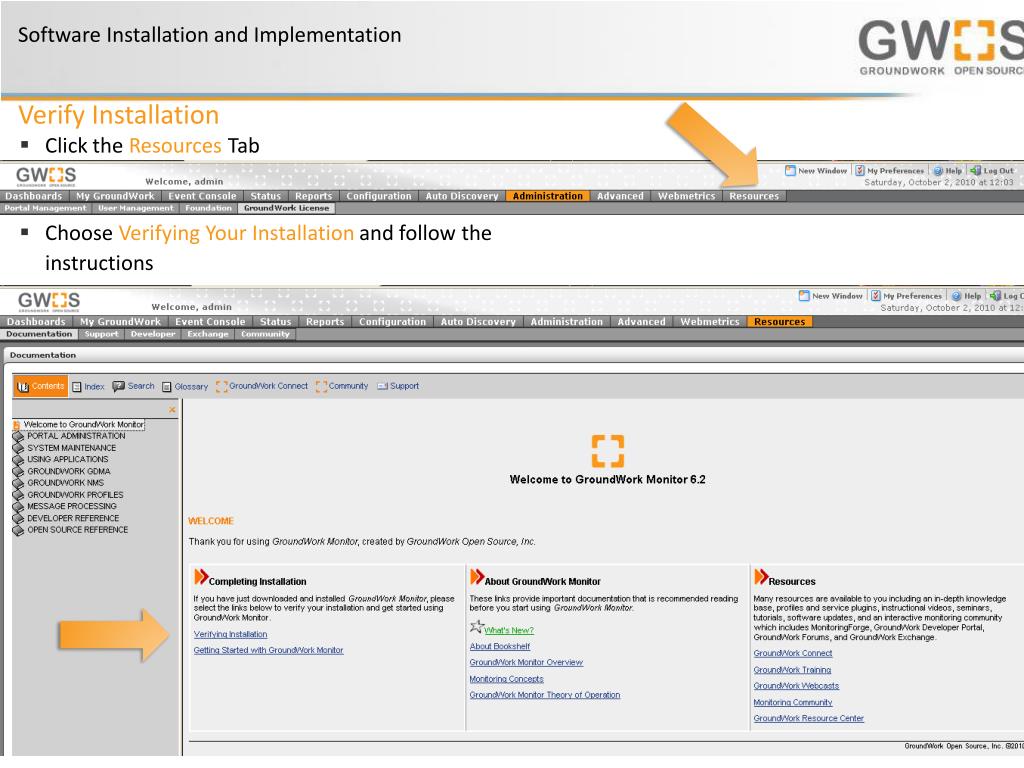The height and width of the screenshot is (768, 1024).
Task: Open the About Bookshelf link
Action: click(x=500, y=647)
